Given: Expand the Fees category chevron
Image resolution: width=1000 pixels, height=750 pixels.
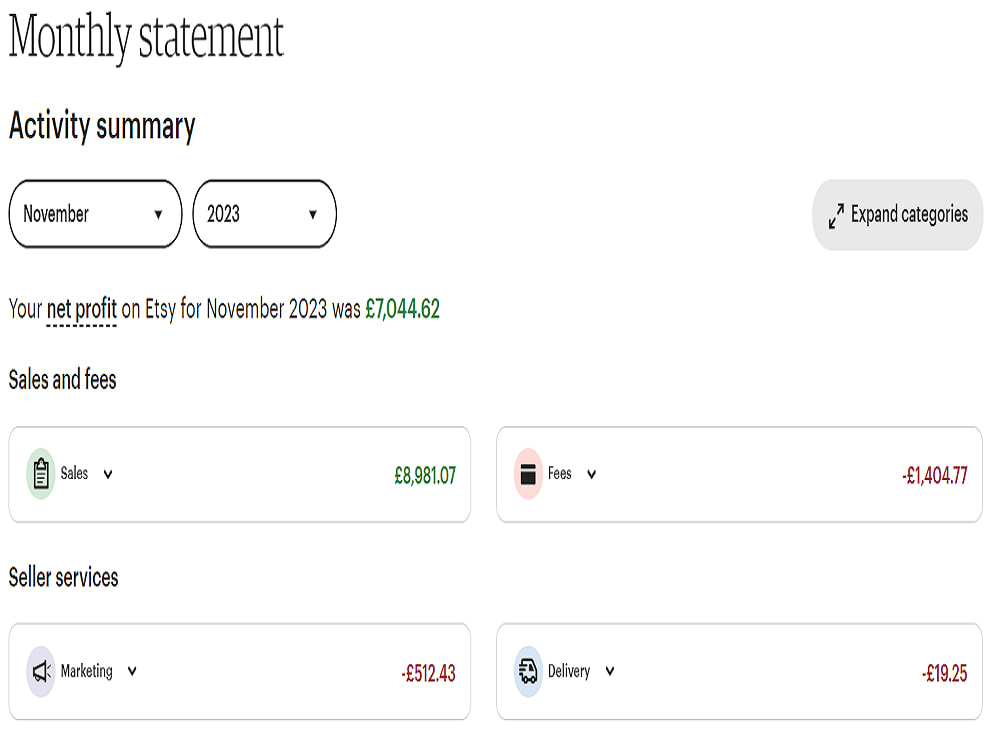Looking at the screenshot, I should pyautogui.click(x=592, y=474).
